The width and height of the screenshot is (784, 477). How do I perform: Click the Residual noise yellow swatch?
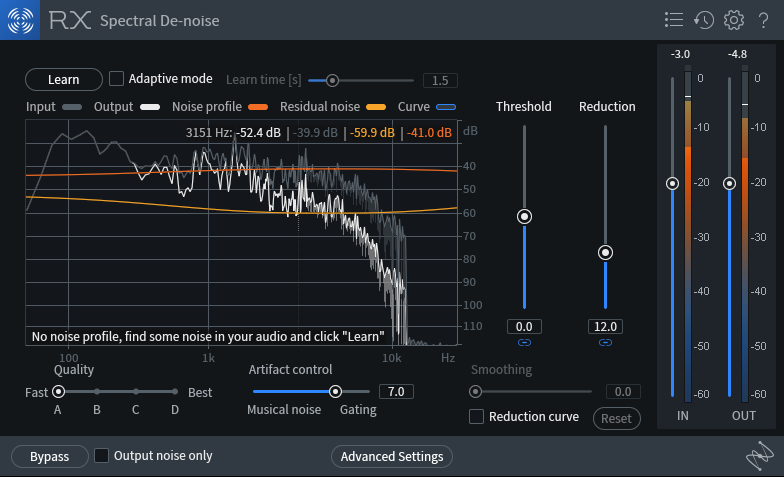(376, 107)
